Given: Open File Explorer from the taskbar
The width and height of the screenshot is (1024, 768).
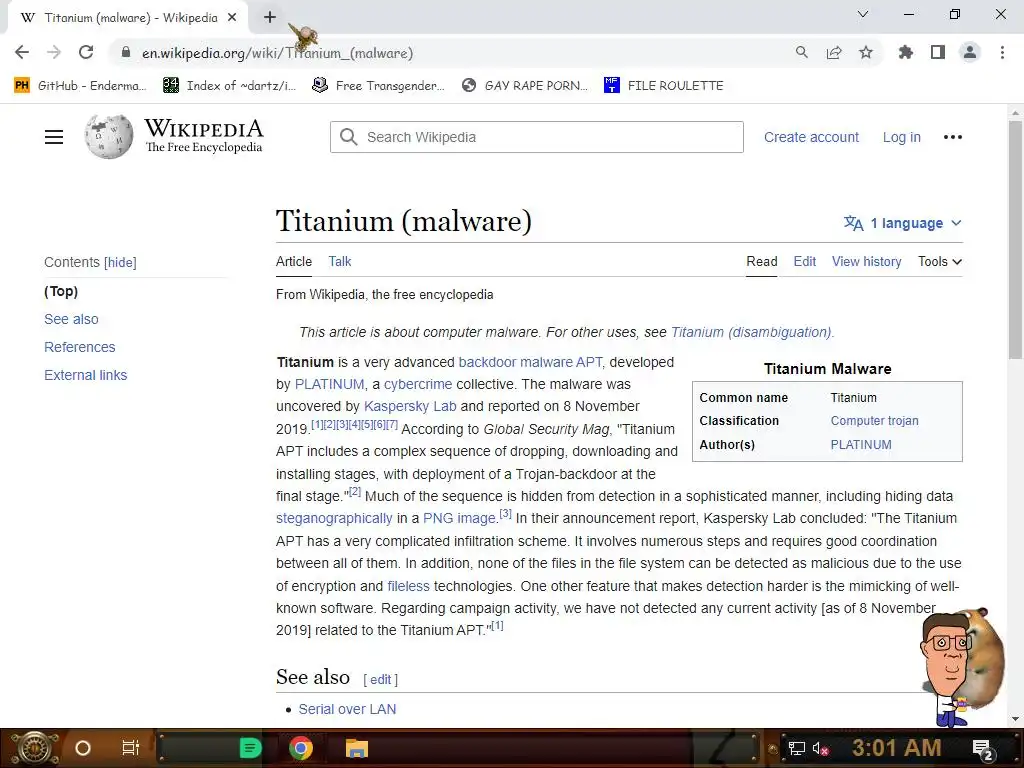Looking at the screenshot, I should tap(357, 748).
